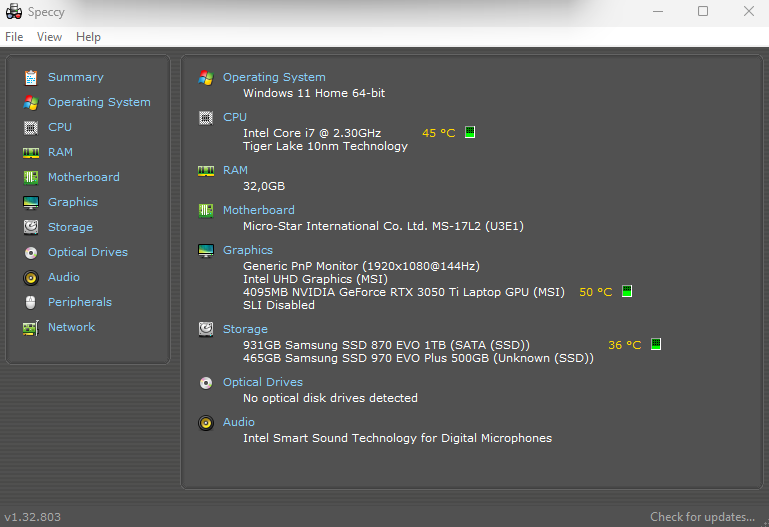The image size is (769, 527).
Task: Maximize the Speccy window
Action: (x=703, y=11)
